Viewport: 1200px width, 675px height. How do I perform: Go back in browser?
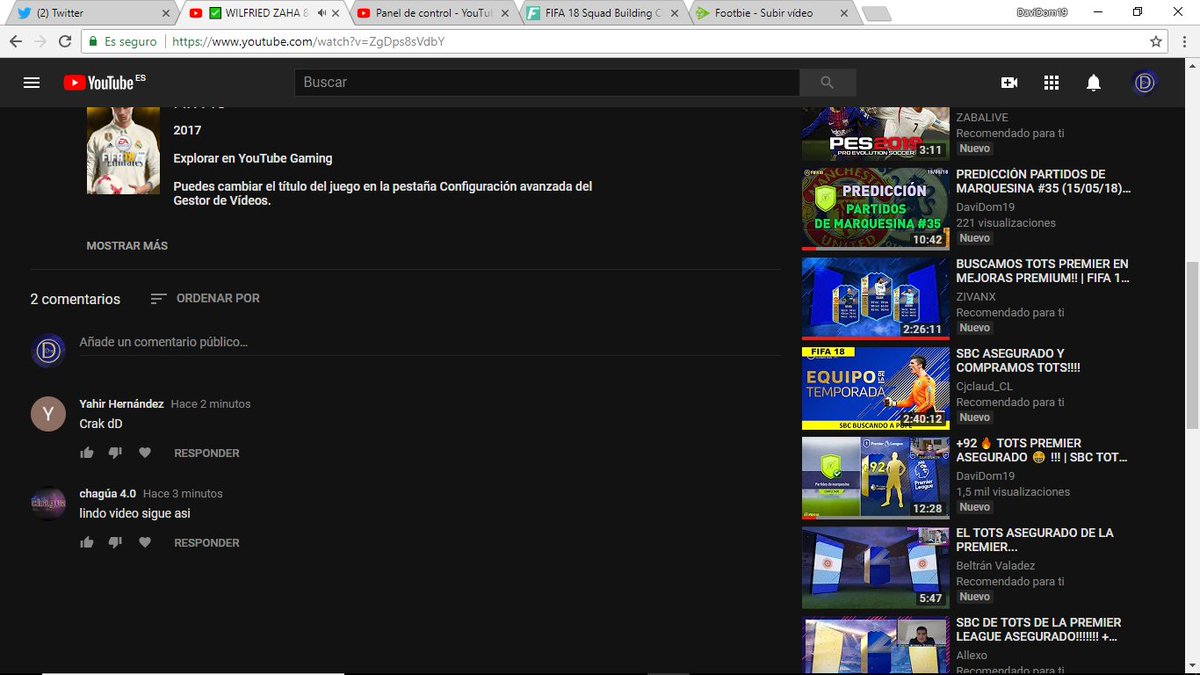click(15, 42)
